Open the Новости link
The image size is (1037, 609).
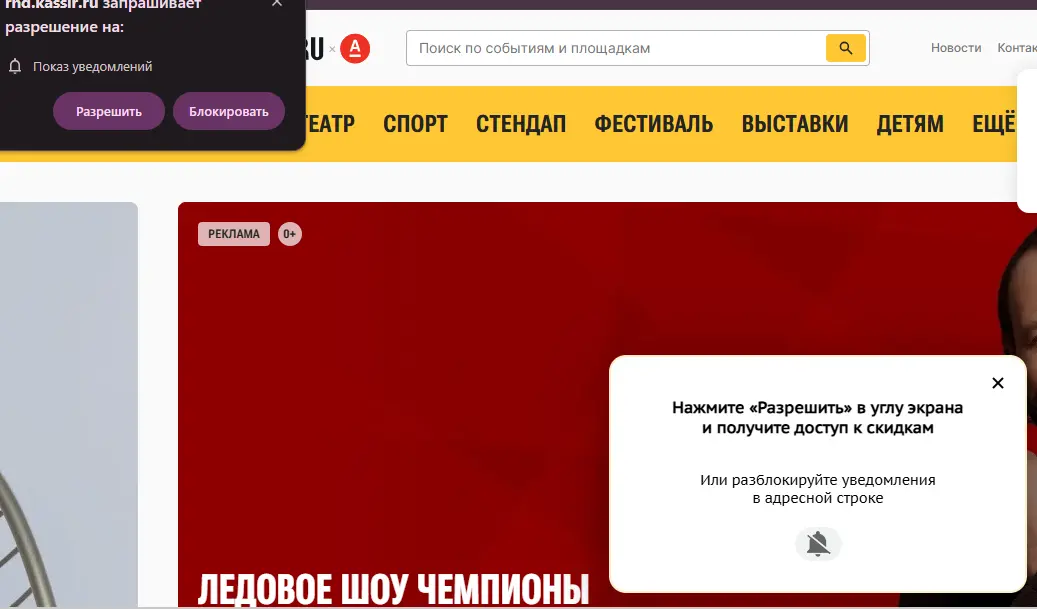pos(956,48)
